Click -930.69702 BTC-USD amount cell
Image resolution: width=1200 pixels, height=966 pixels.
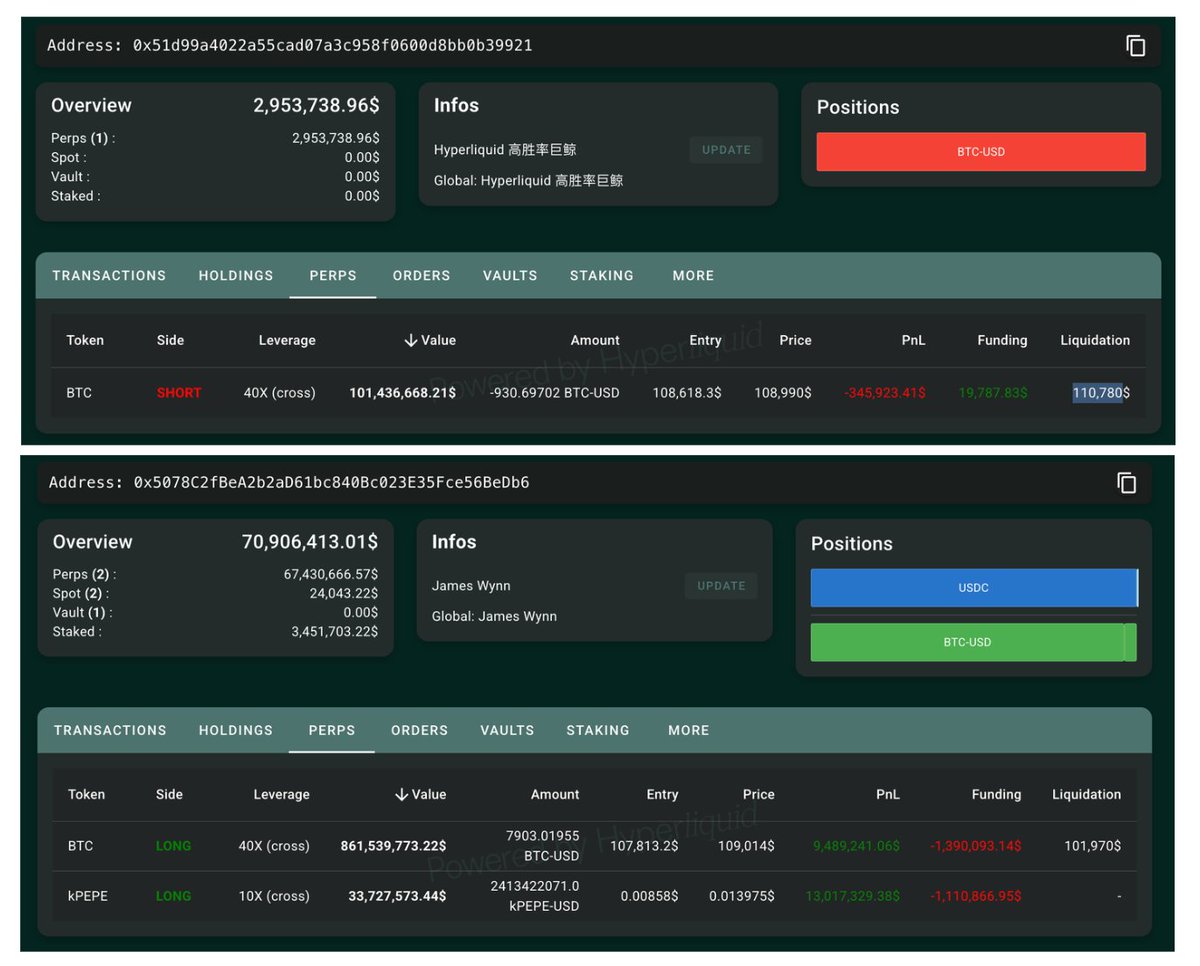click(555, 393)
